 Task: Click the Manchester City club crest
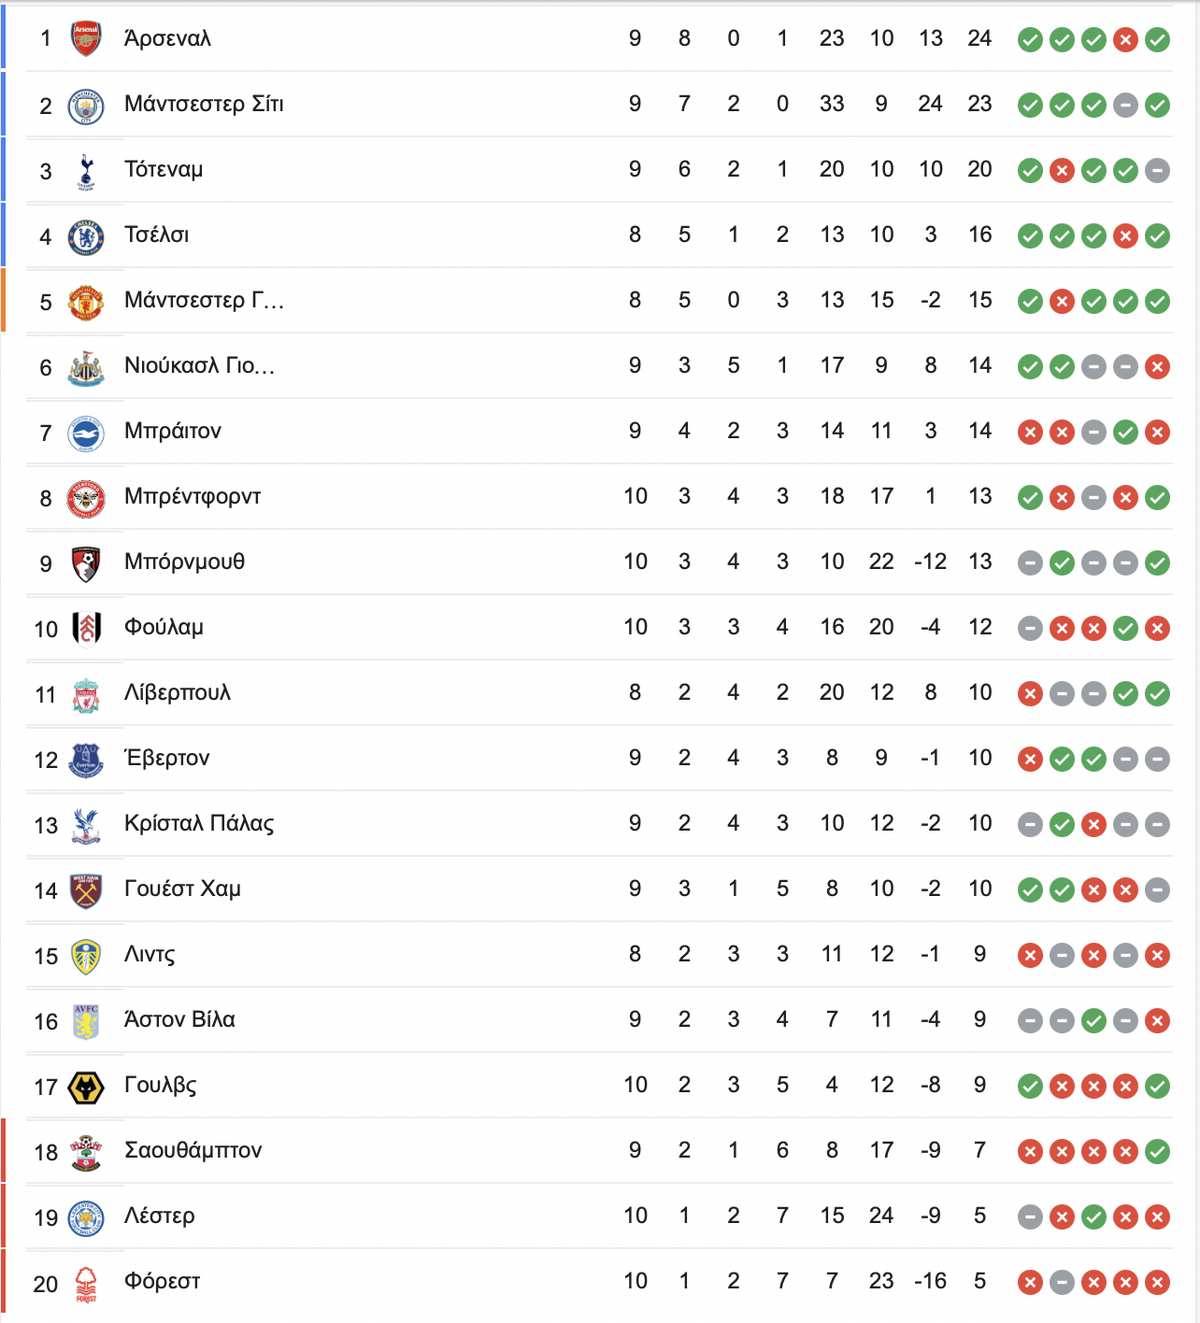[86, 105]
